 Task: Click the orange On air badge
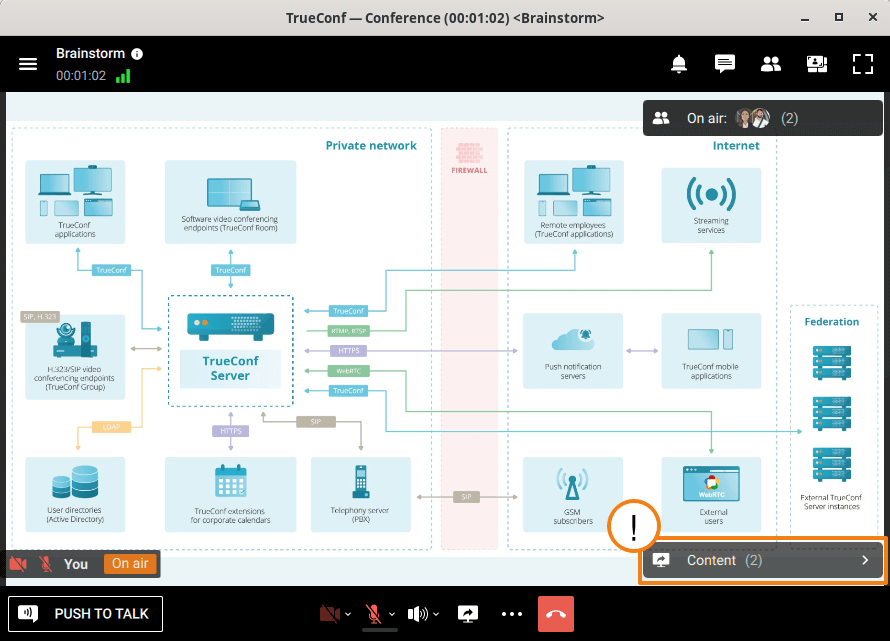130,563
